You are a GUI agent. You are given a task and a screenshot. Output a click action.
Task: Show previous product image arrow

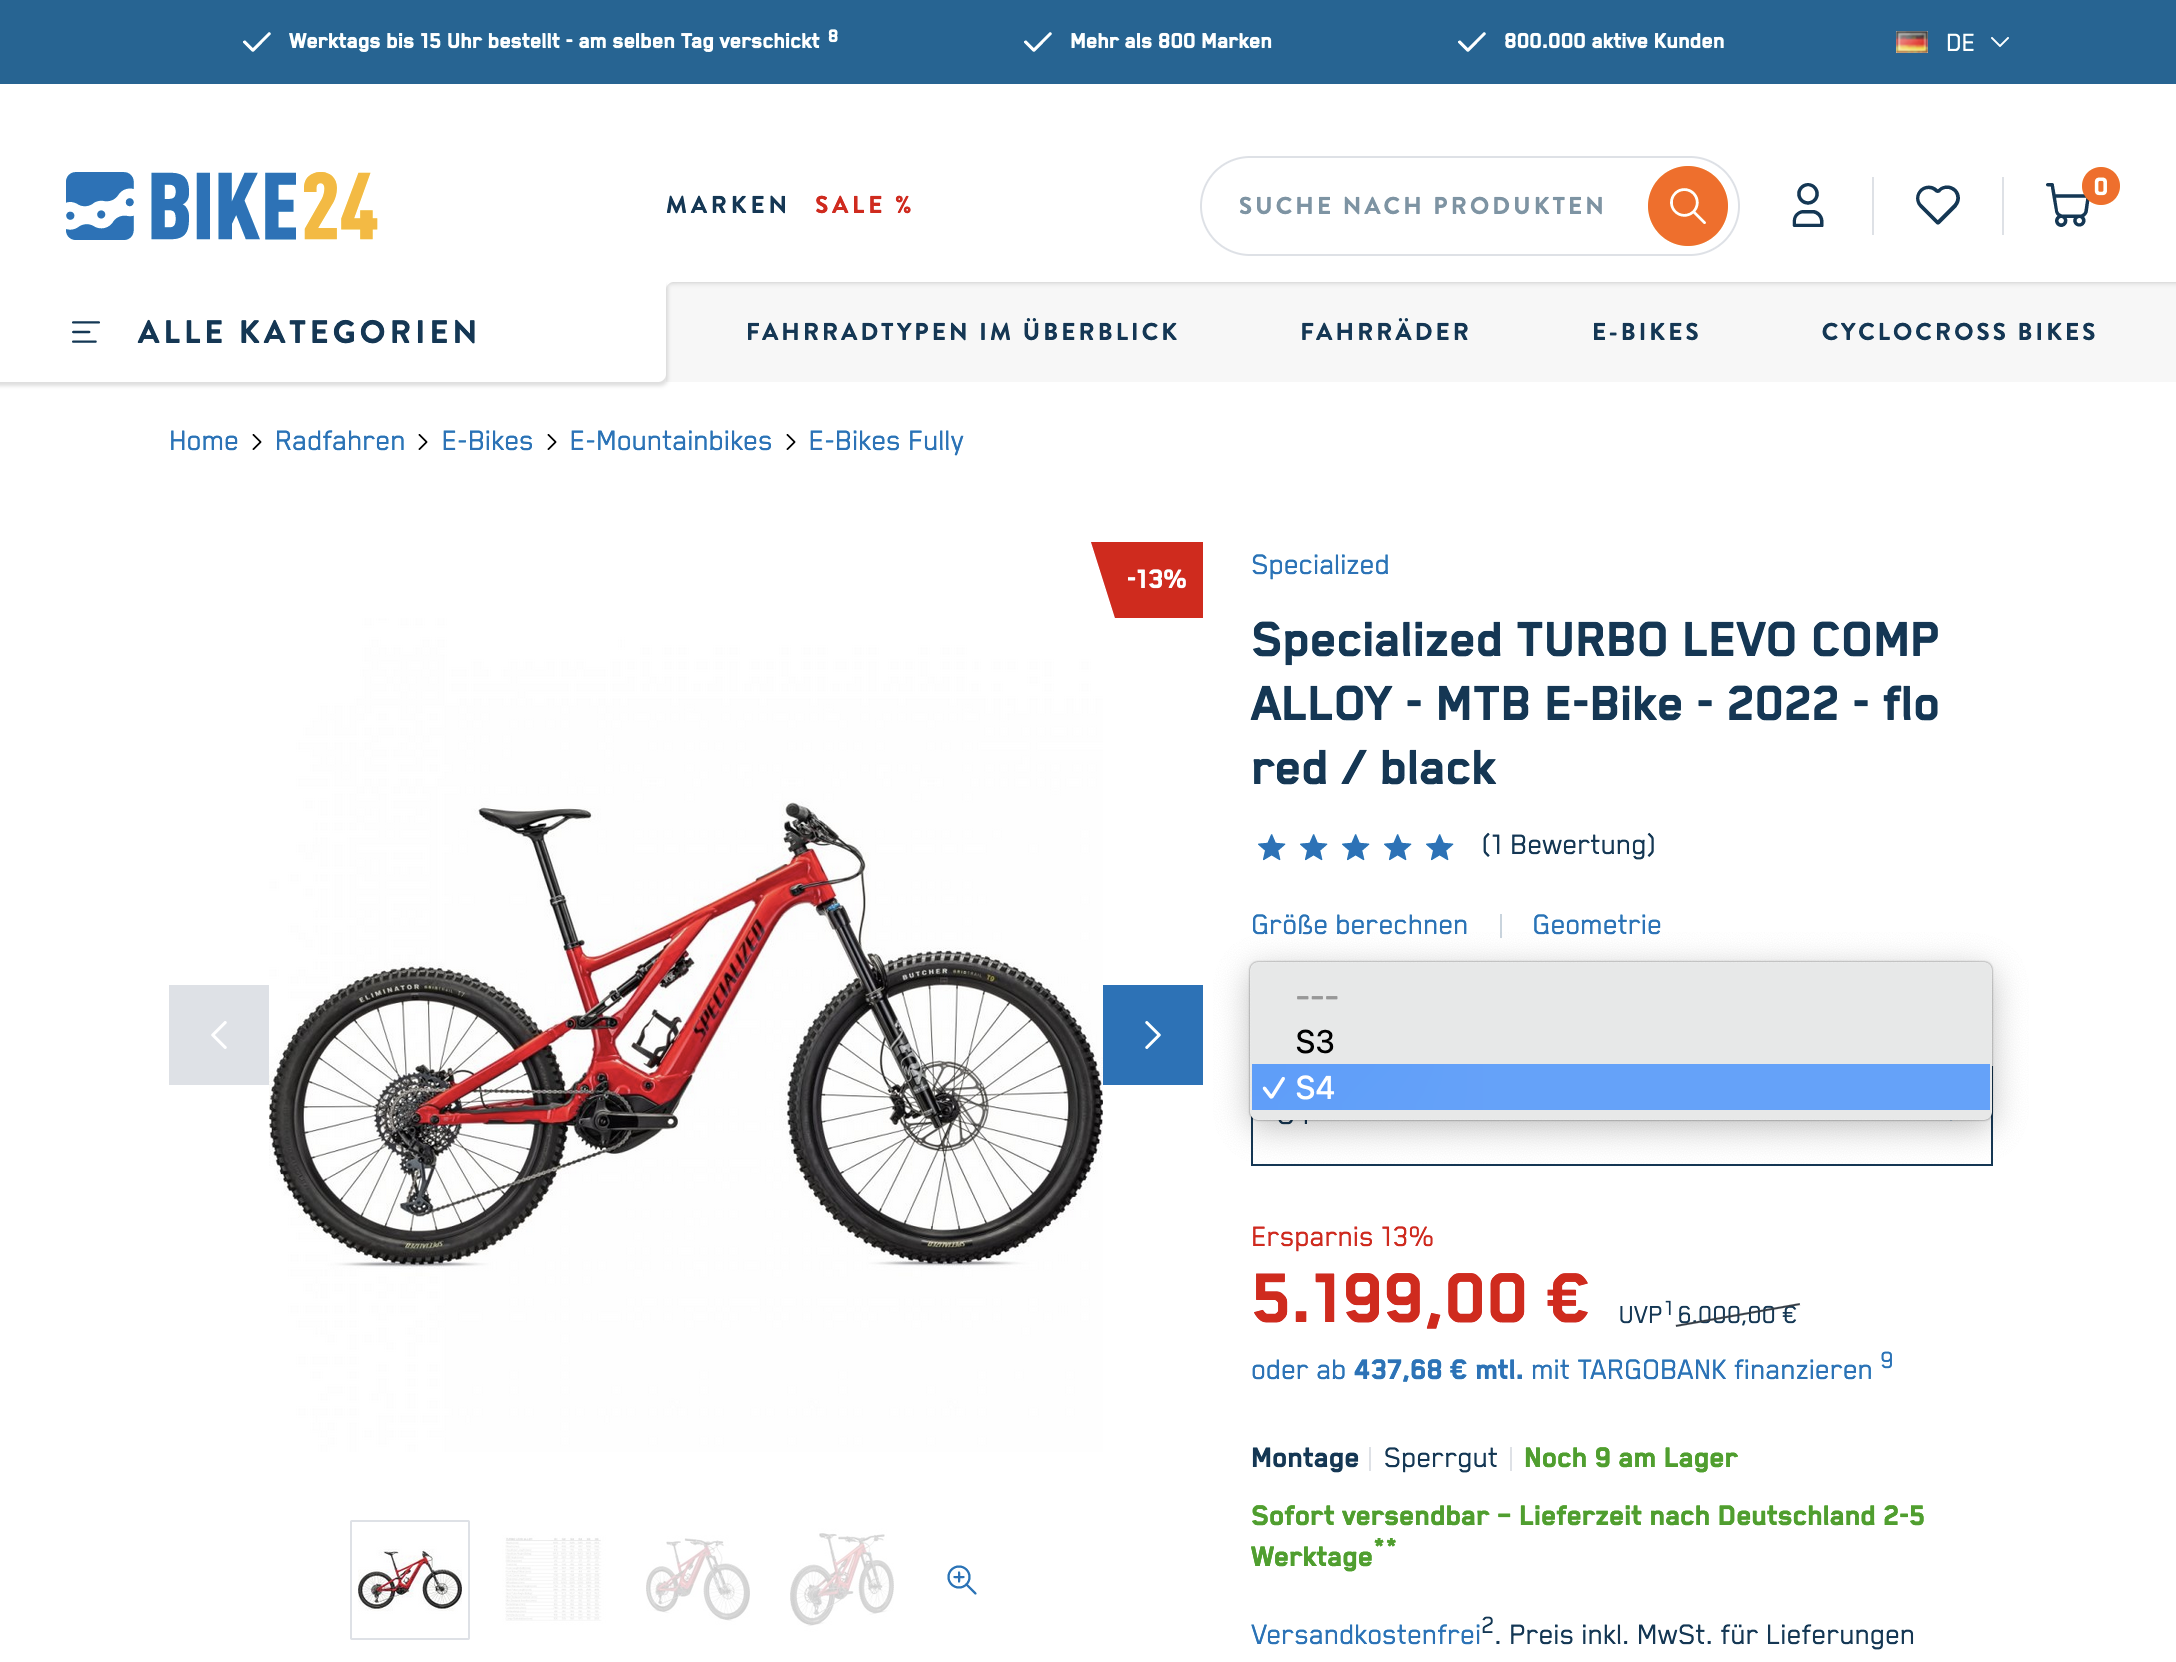219,1035
